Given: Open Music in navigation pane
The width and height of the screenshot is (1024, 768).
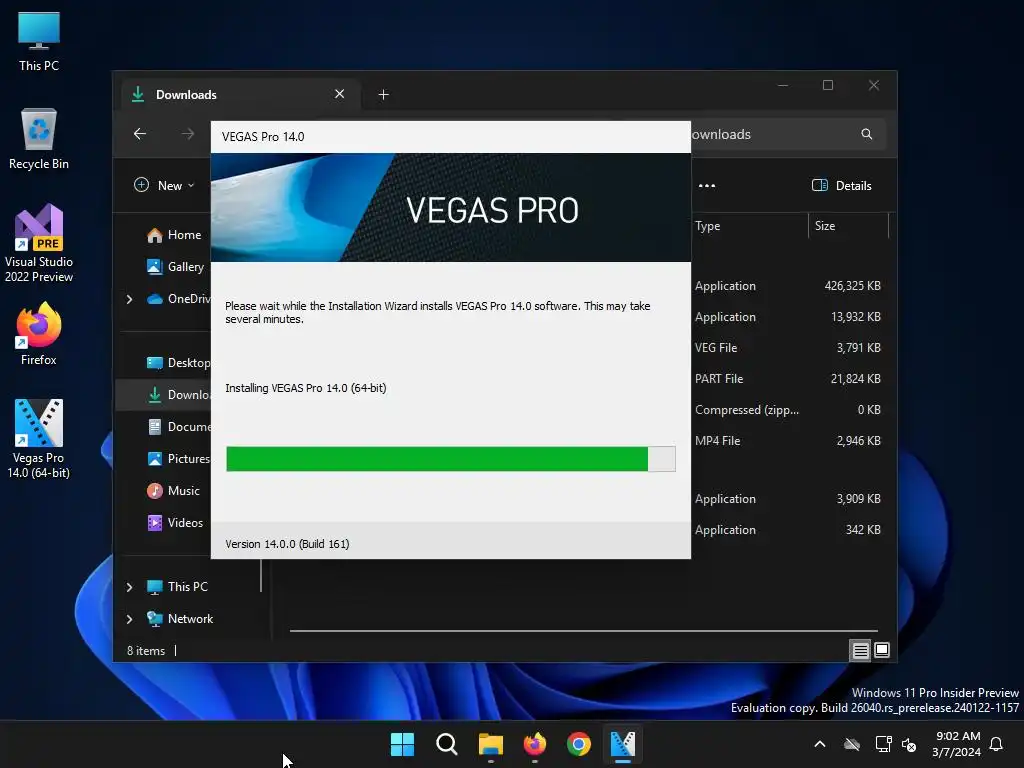Looking at the screenshot, I should click(174, 491).
